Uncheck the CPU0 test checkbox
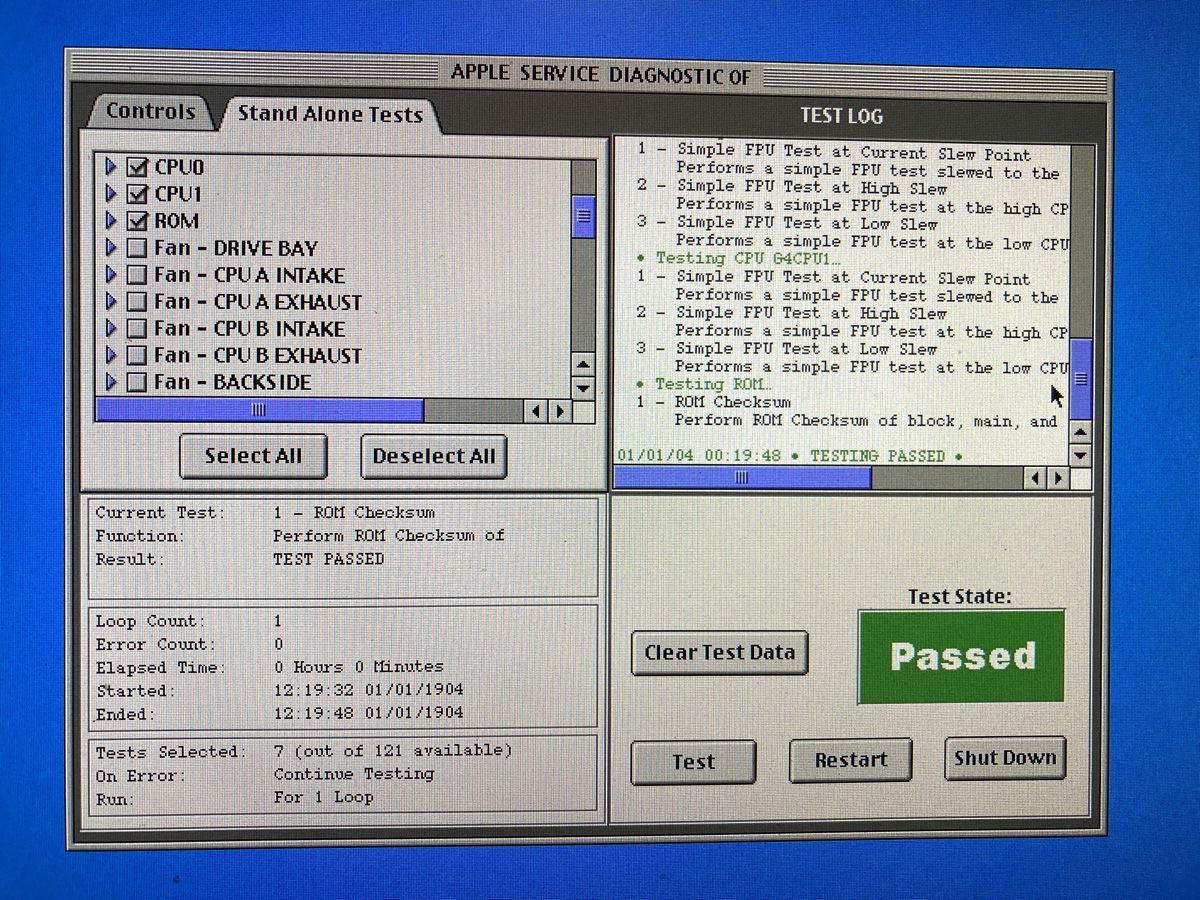This screenshot has height=900, width=1200. 136,167
